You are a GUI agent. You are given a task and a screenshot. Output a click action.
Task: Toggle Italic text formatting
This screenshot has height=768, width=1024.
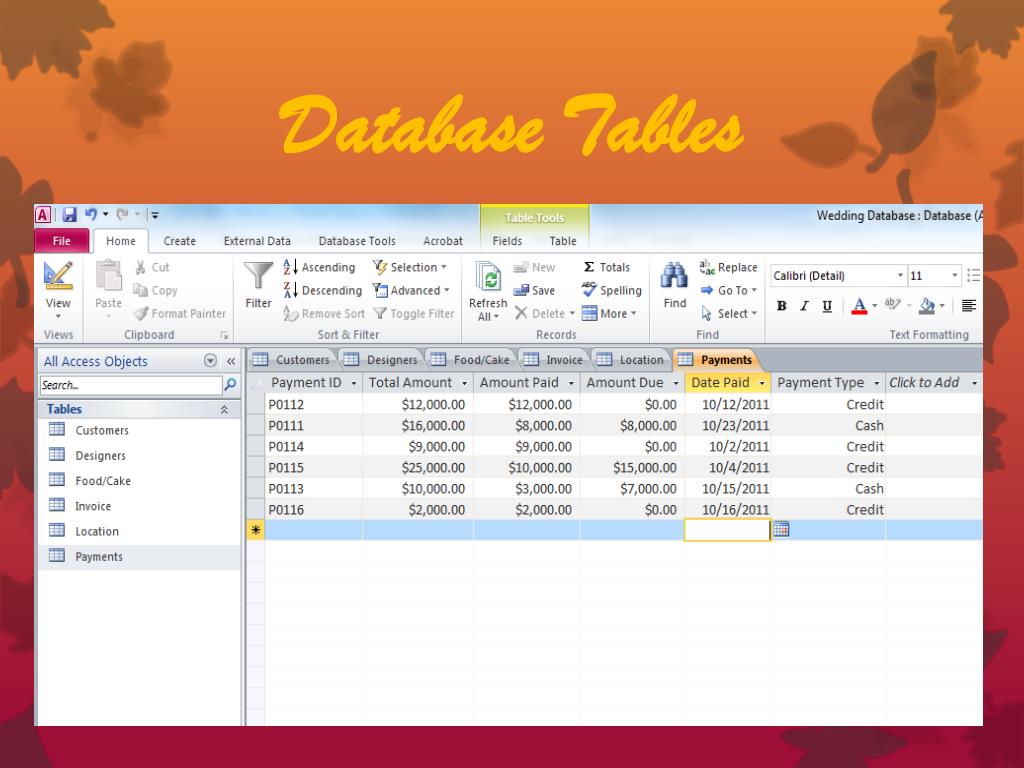tap(804, 306)
